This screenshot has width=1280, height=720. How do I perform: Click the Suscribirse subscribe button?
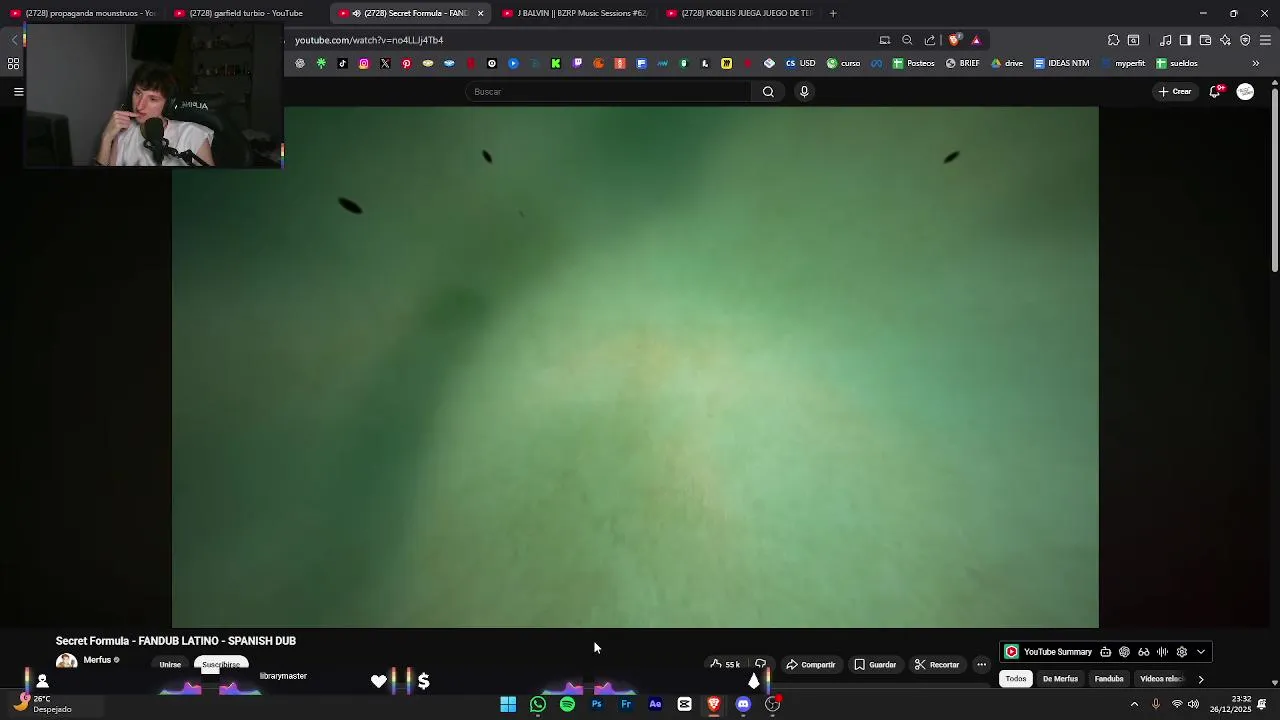tap(221, 665)
